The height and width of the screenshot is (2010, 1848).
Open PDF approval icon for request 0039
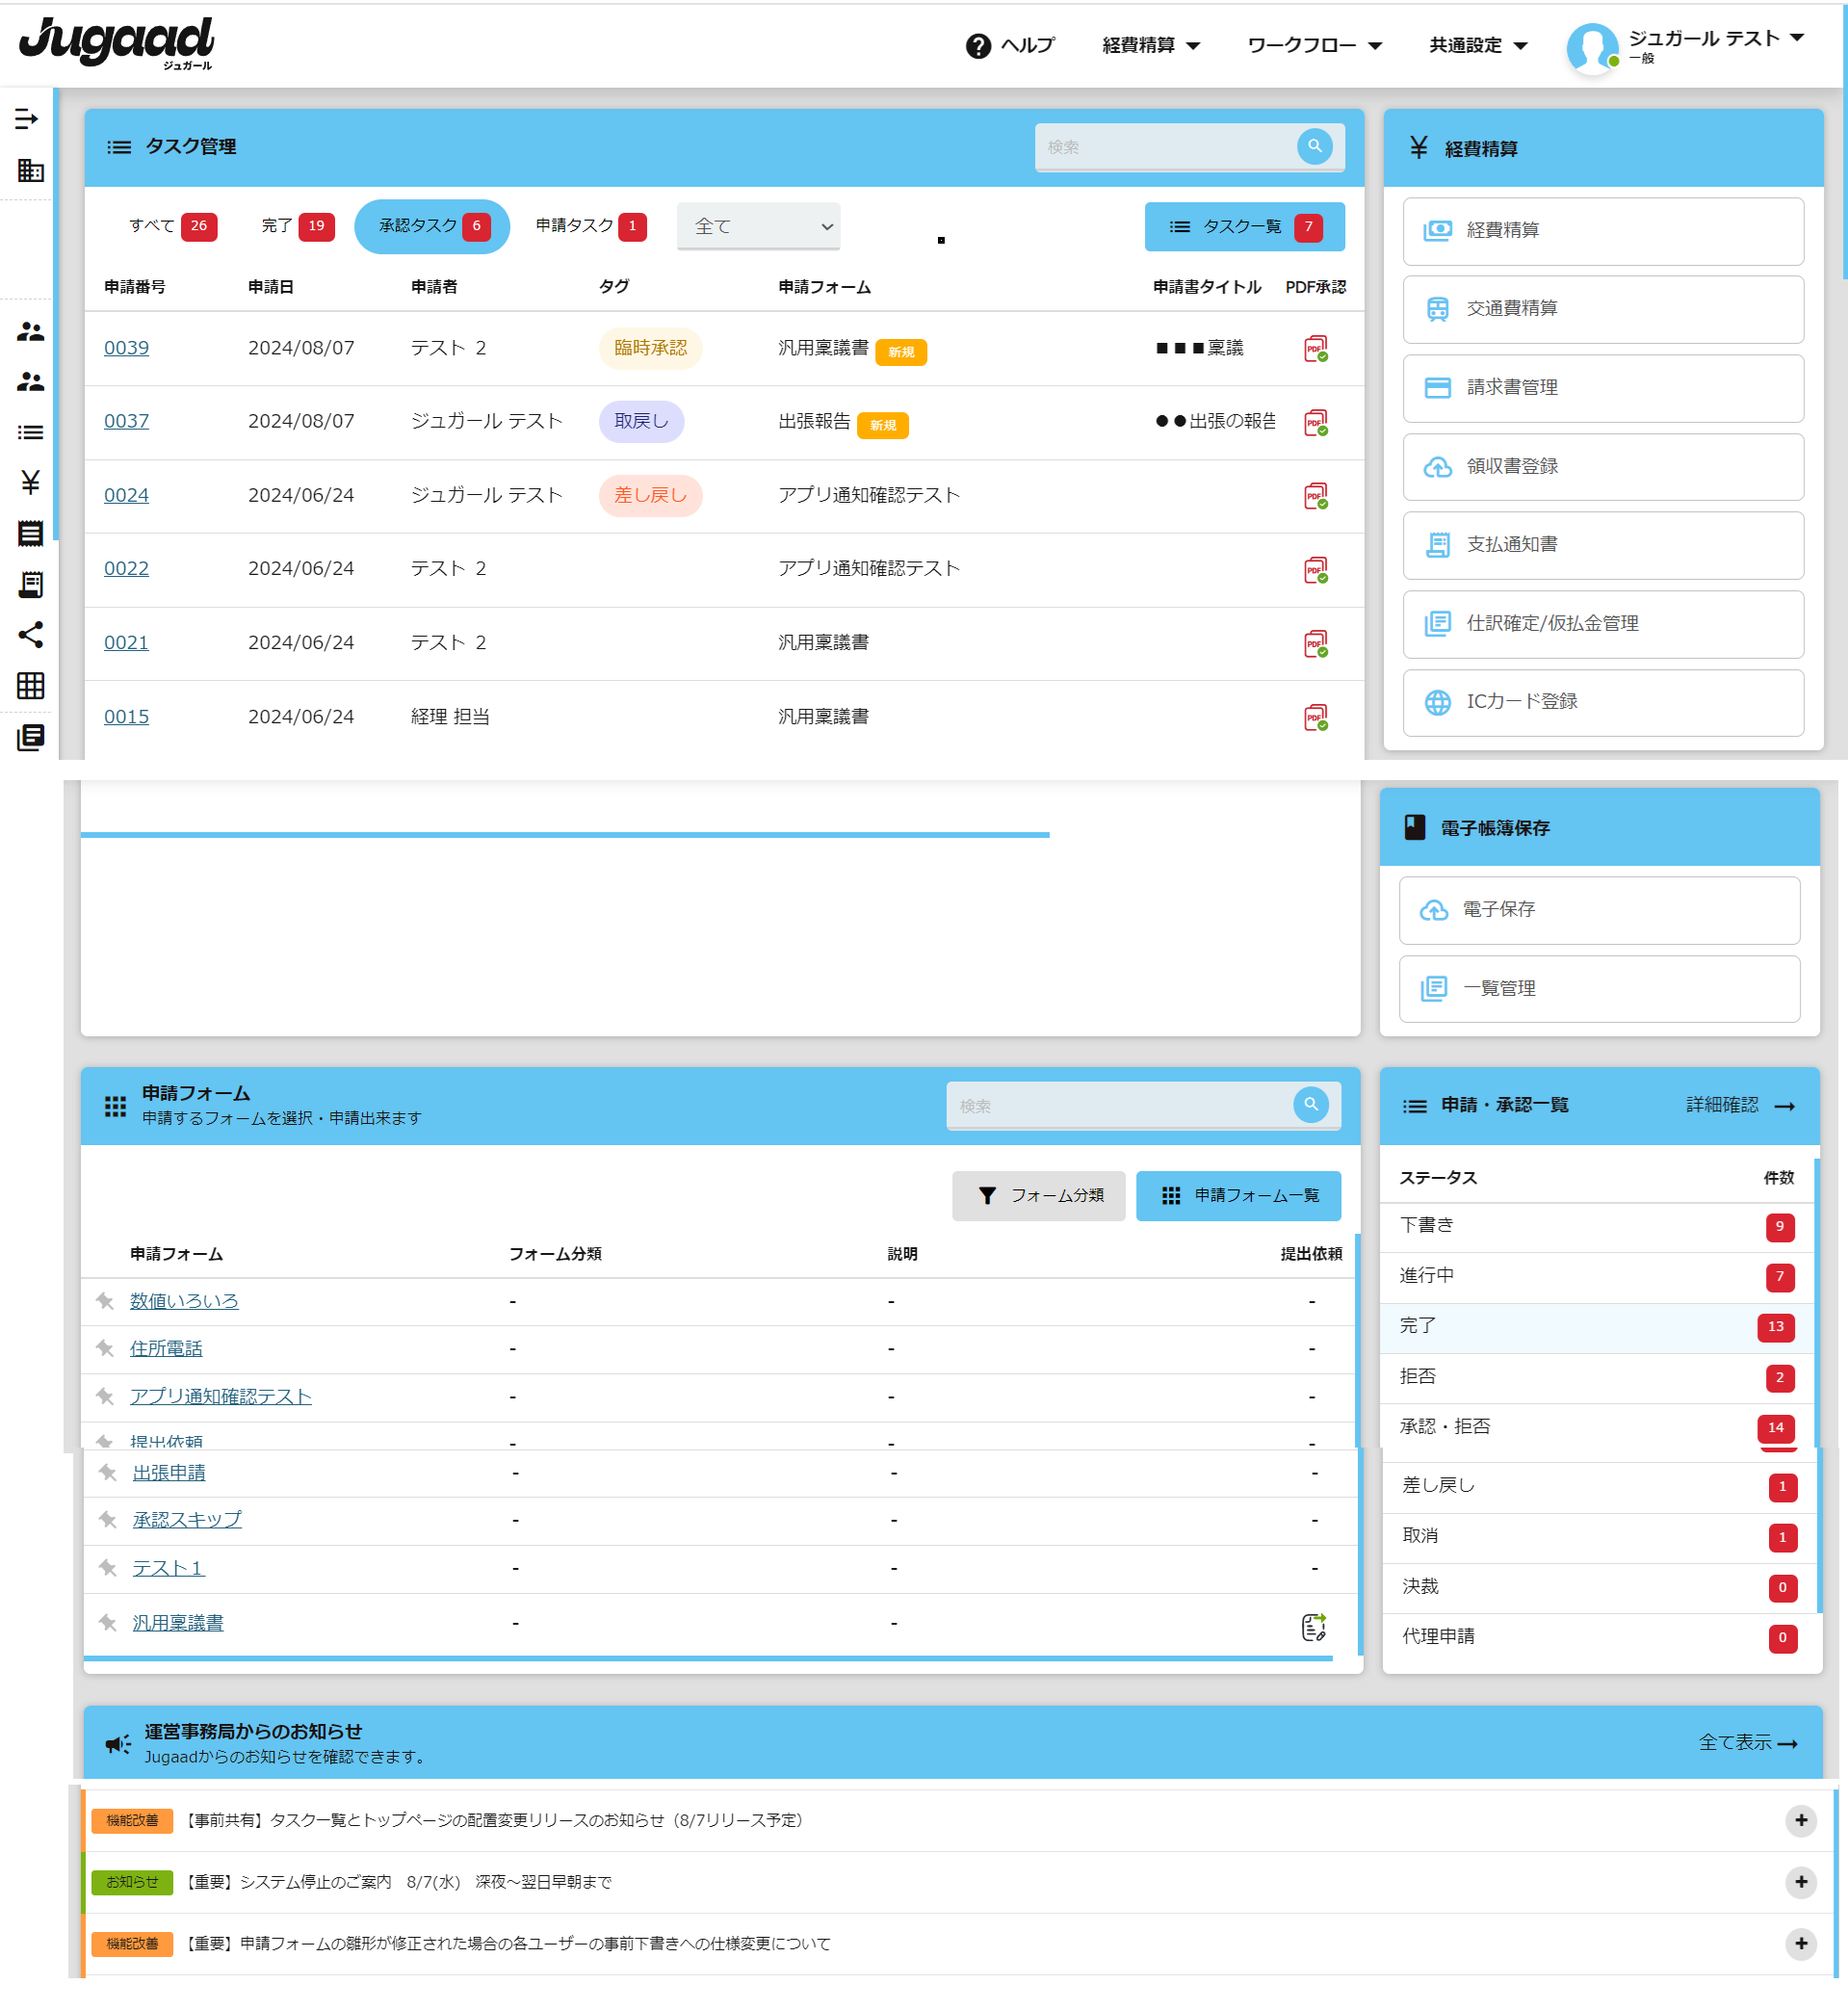click(x=1315, y=349)
